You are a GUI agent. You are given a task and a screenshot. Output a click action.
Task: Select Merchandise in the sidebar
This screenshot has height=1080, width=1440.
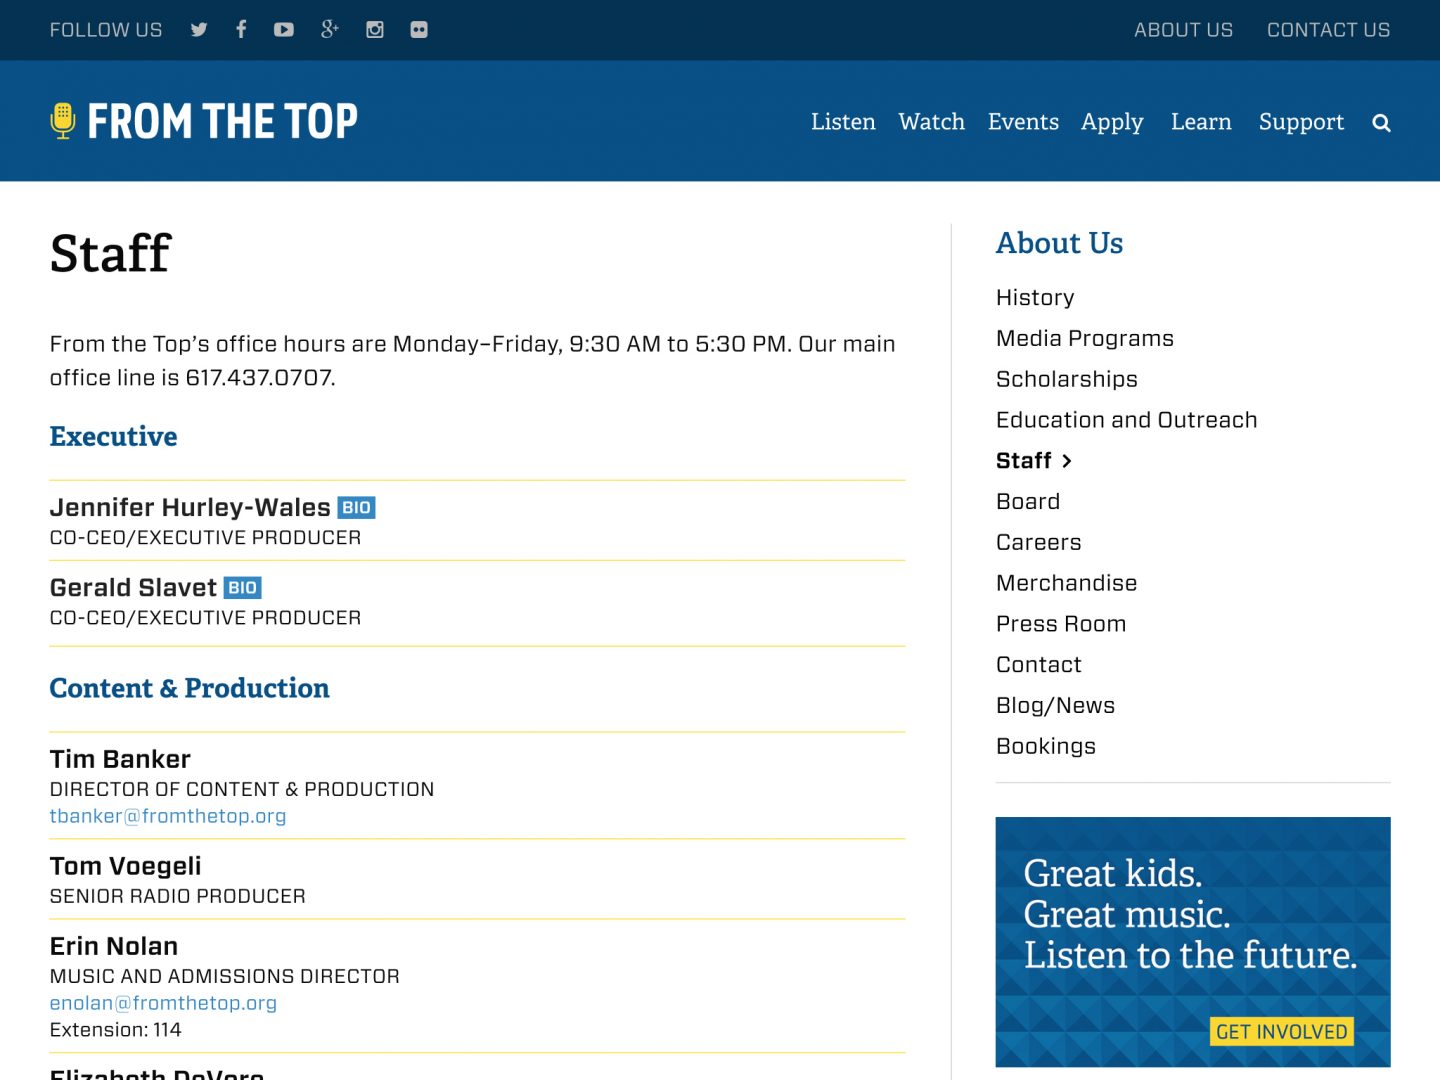pyautogui.click(x=1067, y=583)
